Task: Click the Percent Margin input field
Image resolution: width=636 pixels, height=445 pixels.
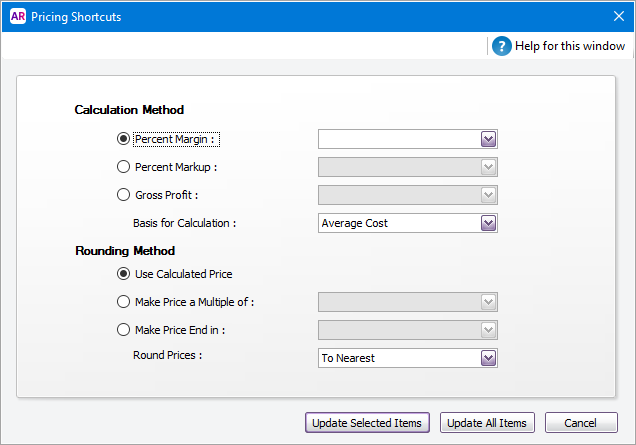Action: [398, 140]
